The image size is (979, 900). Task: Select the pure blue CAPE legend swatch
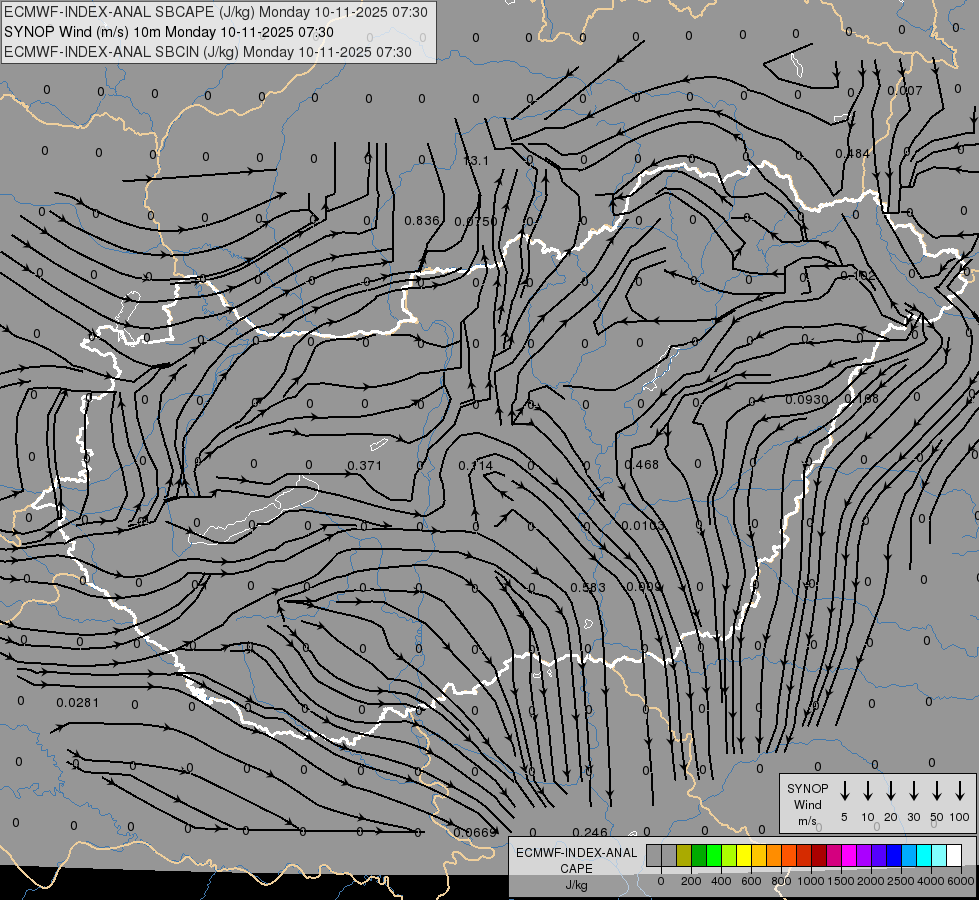(x=893, y=855)
